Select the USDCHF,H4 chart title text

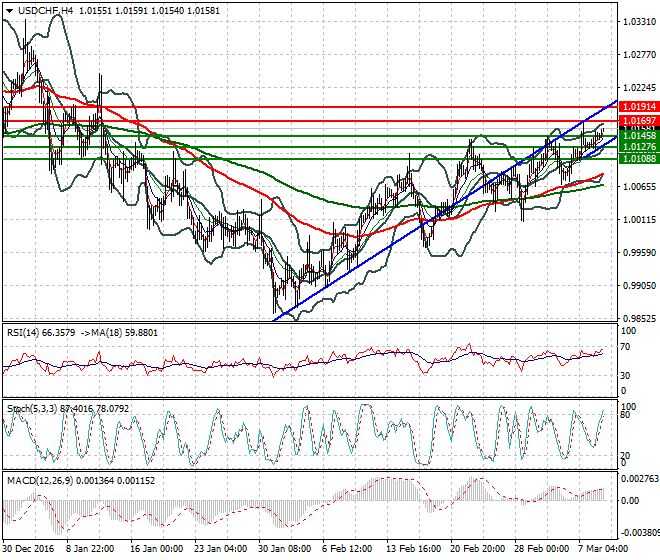(x=45, y=11)
